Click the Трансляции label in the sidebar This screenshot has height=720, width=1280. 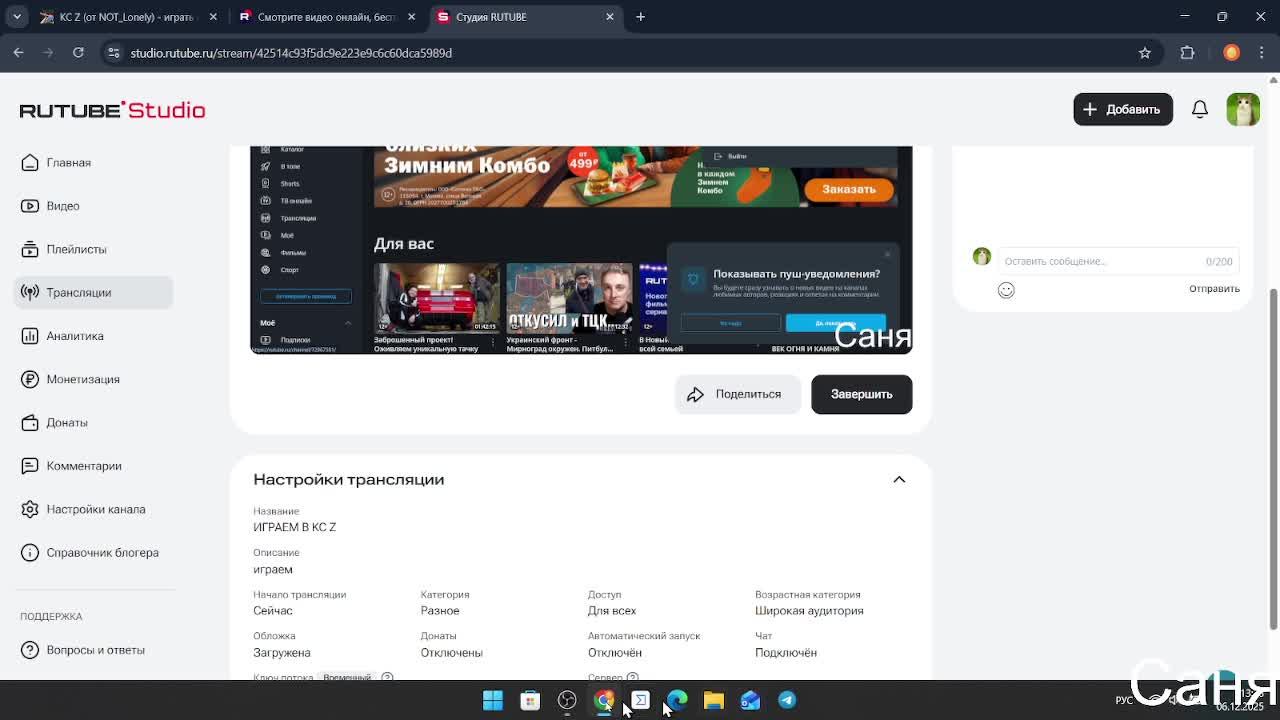[79, 293]
